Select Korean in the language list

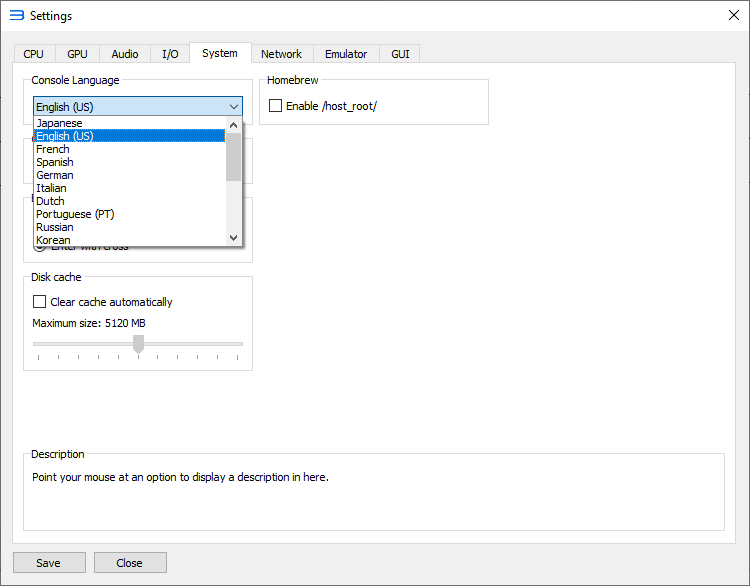coord(129,240)
